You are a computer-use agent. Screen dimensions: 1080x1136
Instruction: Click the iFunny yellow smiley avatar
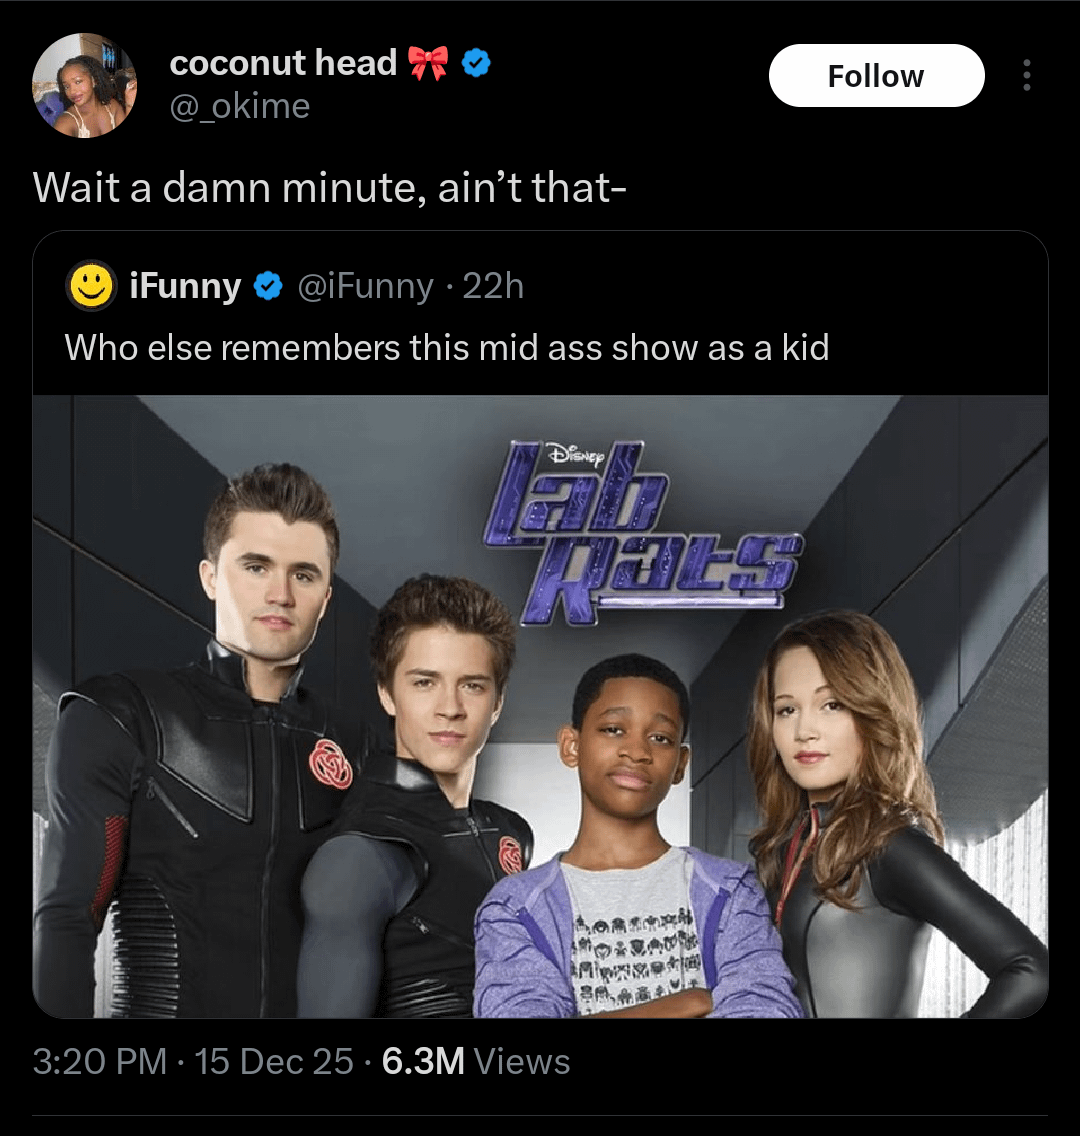pyautogui.click(x=91, y=287)
